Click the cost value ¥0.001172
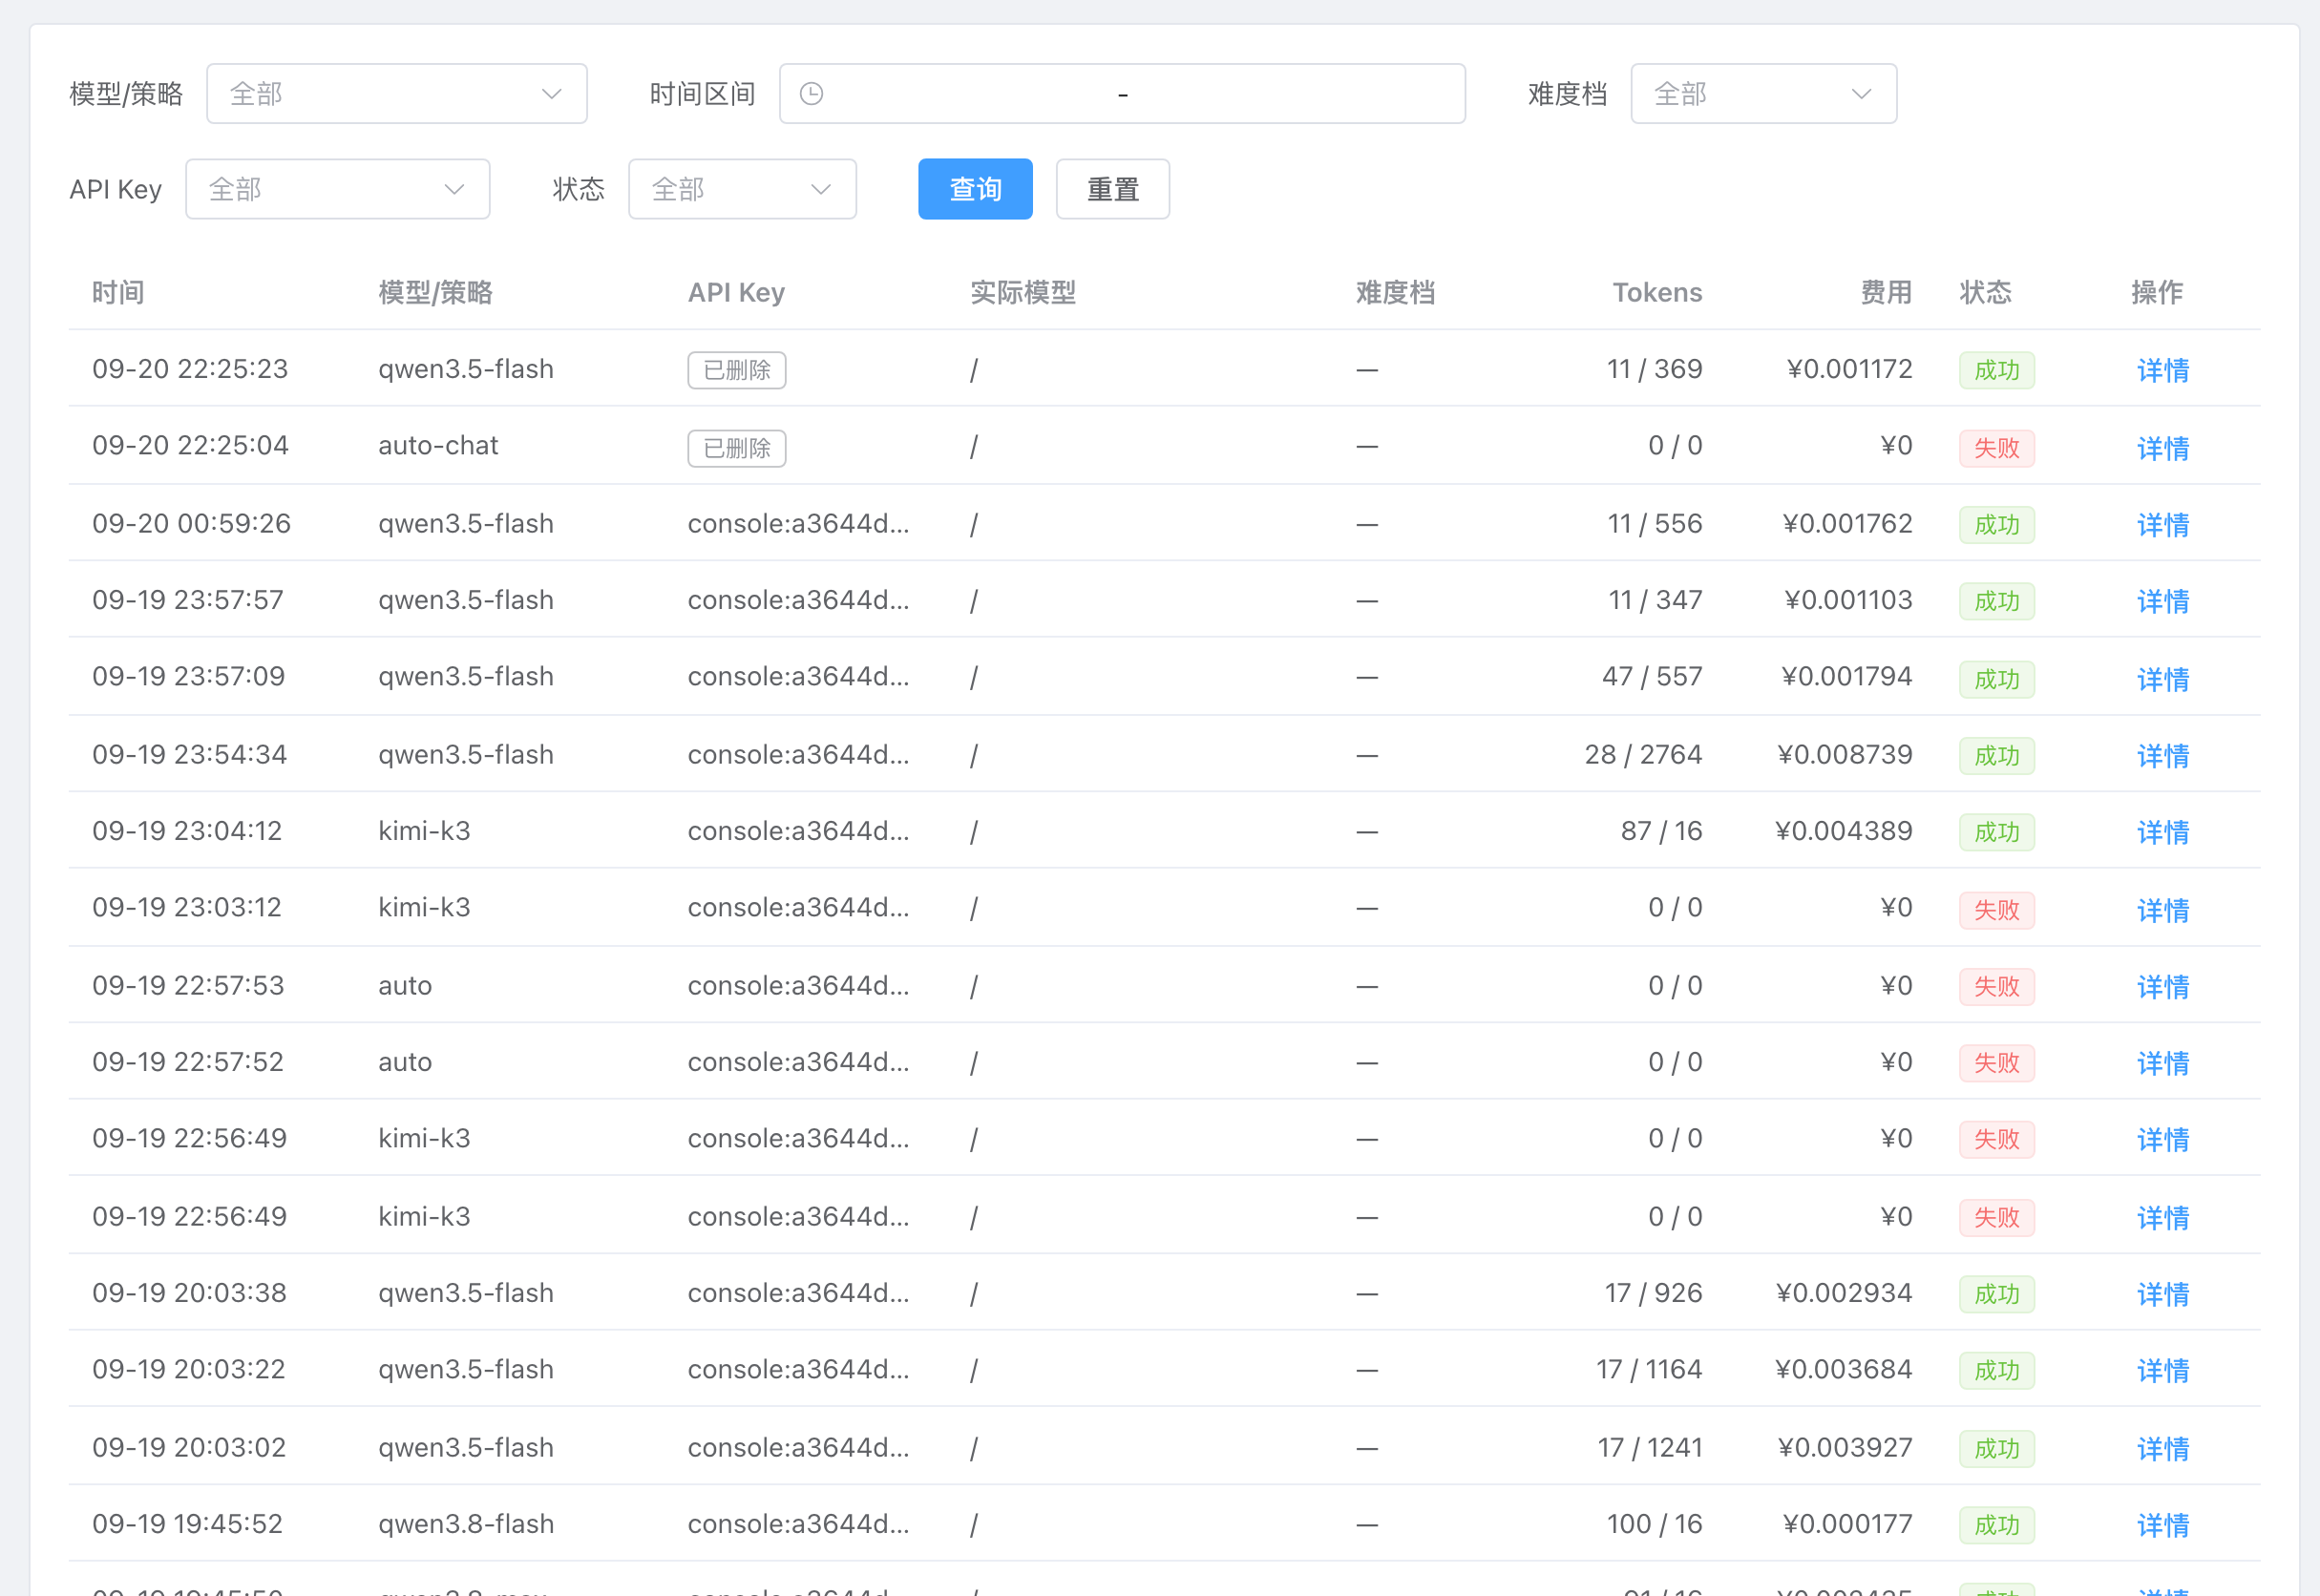Image resolution: width=2320 pixels, height=1596 pixels. (x=1849, y=369)
